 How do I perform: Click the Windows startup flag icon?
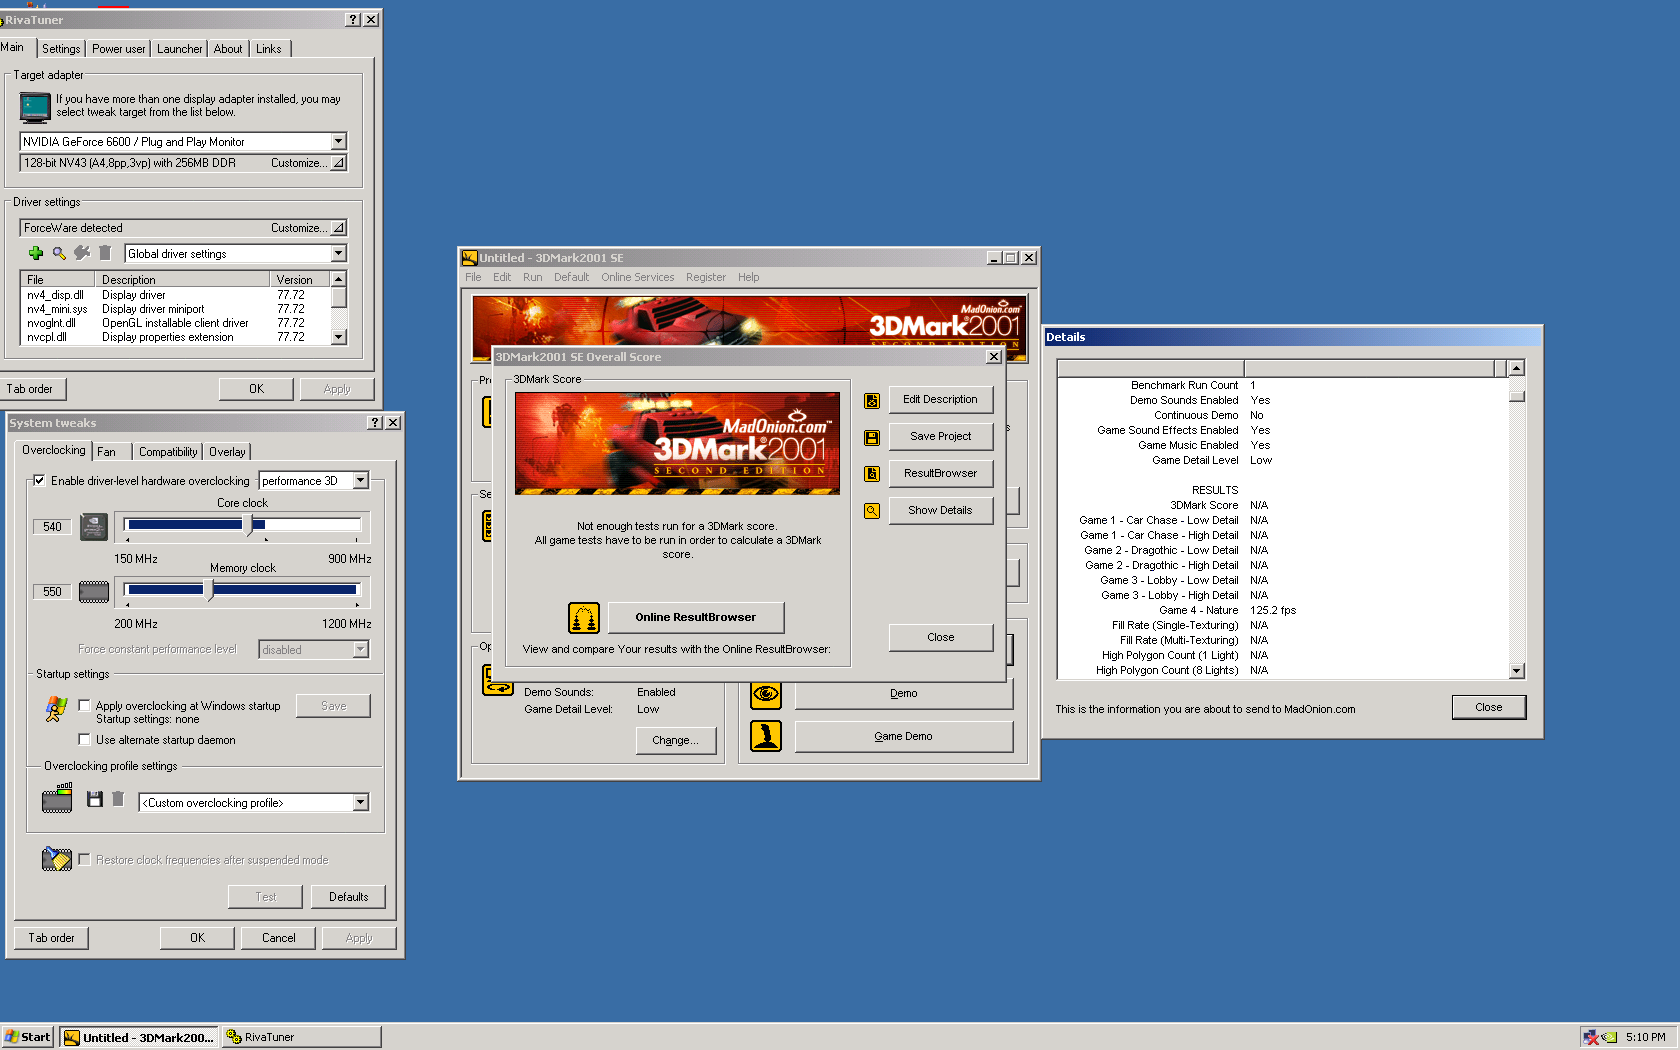tap(56, 709)
